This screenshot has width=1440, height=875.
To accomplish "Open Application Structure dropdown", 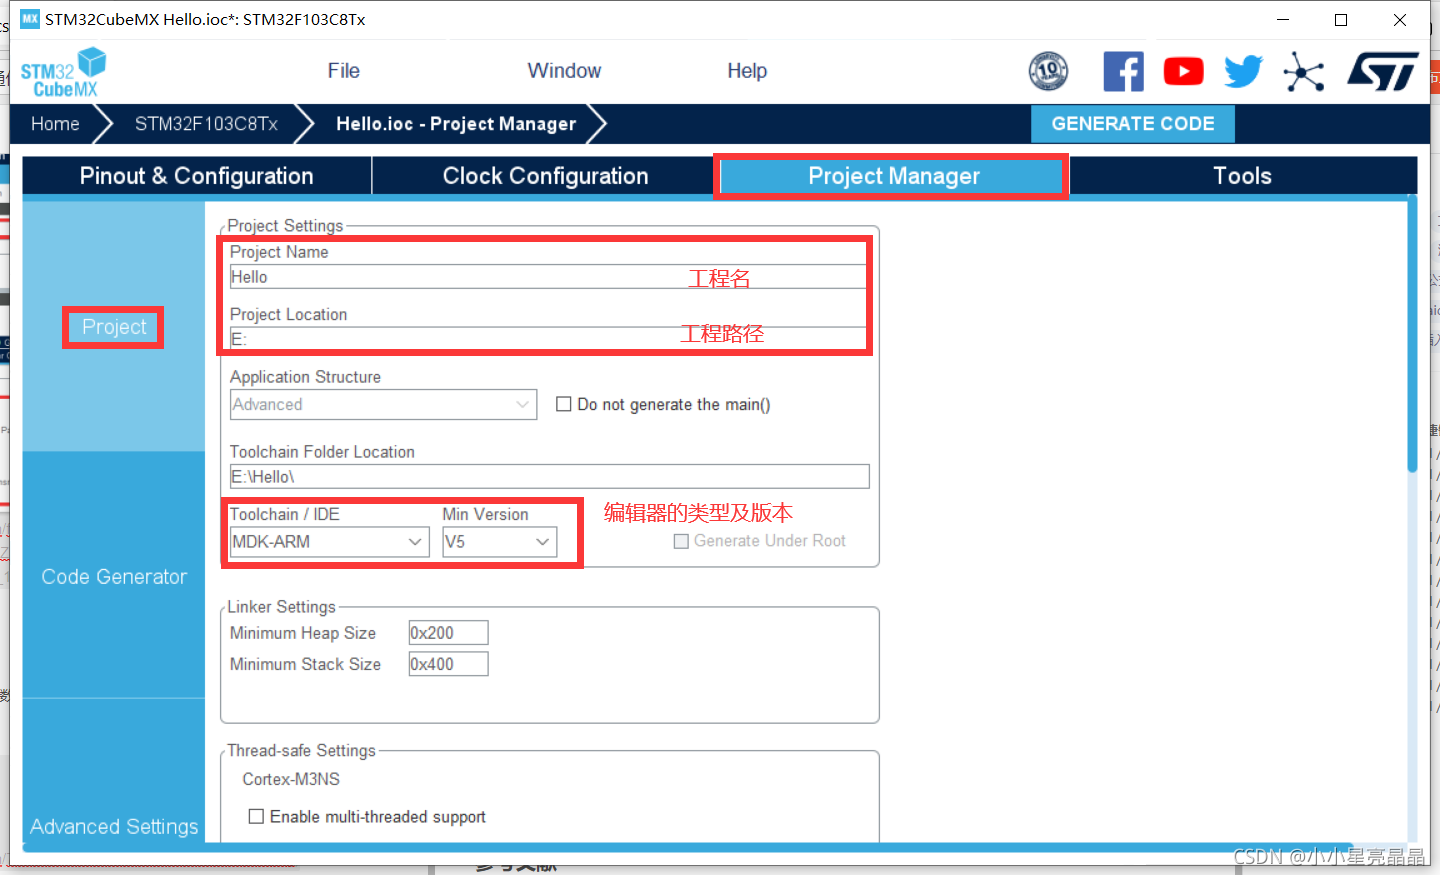I will coord(383,405).
